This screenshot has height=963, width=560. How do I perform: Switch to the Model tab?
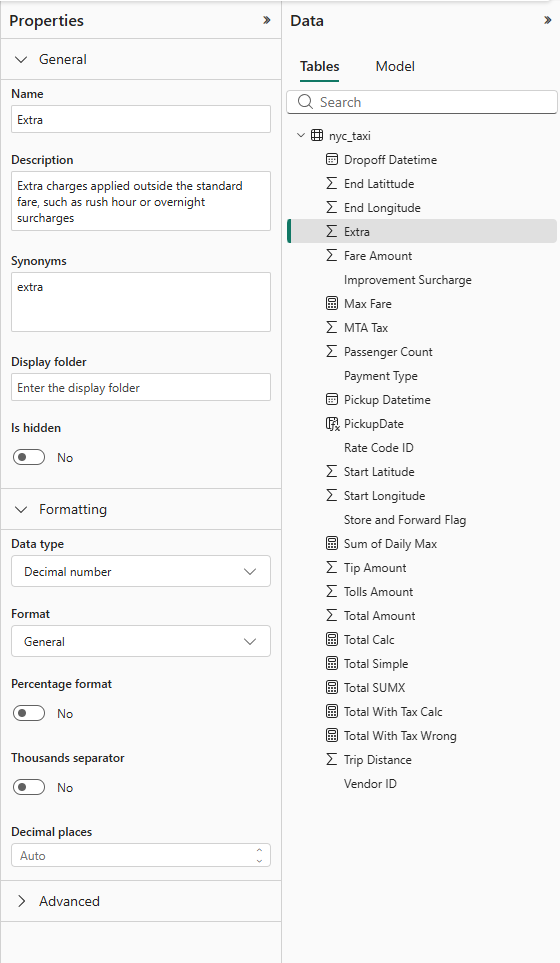point(395,66)
